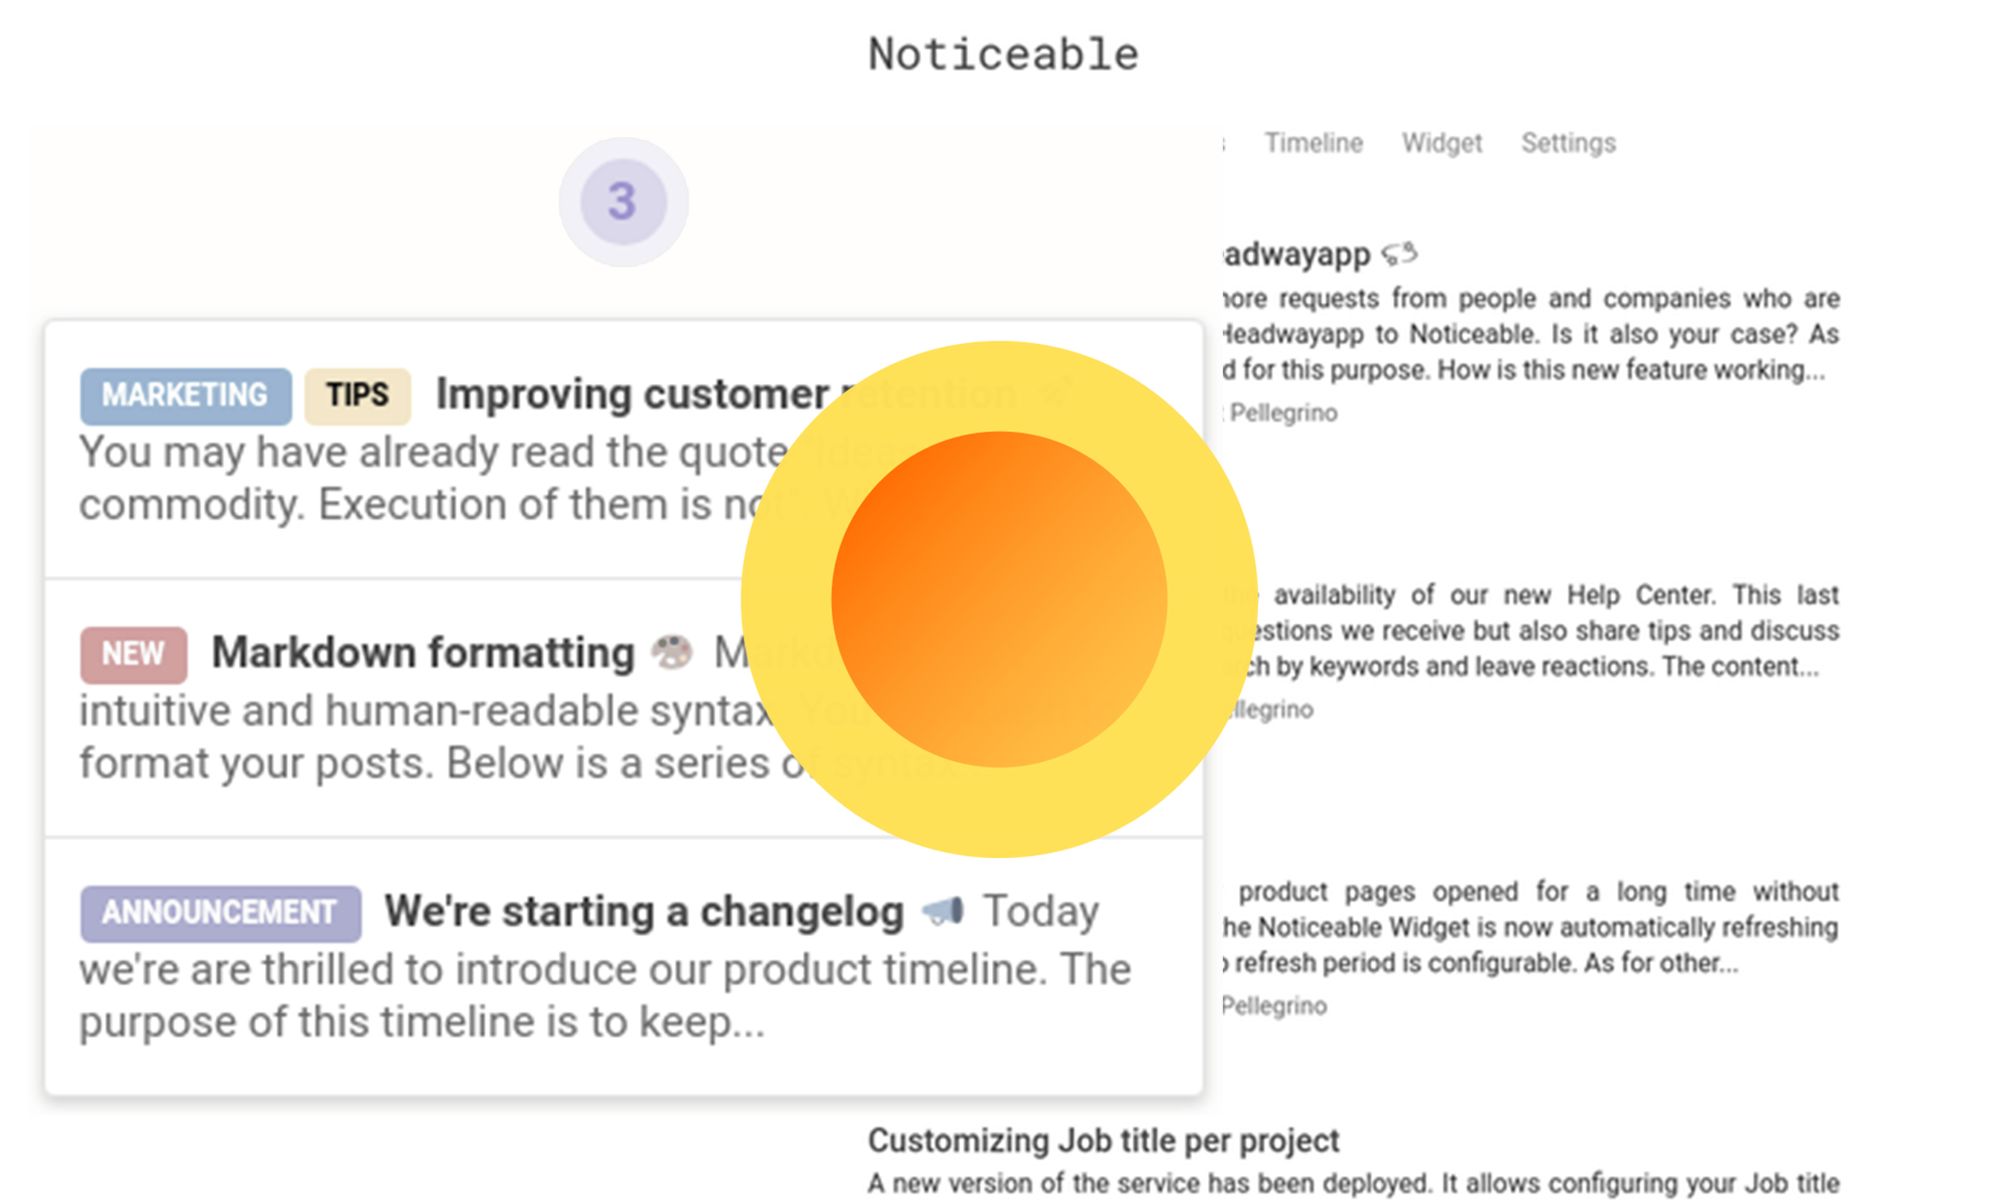The width and height of the screenshot is (2000, 1200).
Task: Click the ANNOUNCEMENT label tag
Action: click(220, 913)
